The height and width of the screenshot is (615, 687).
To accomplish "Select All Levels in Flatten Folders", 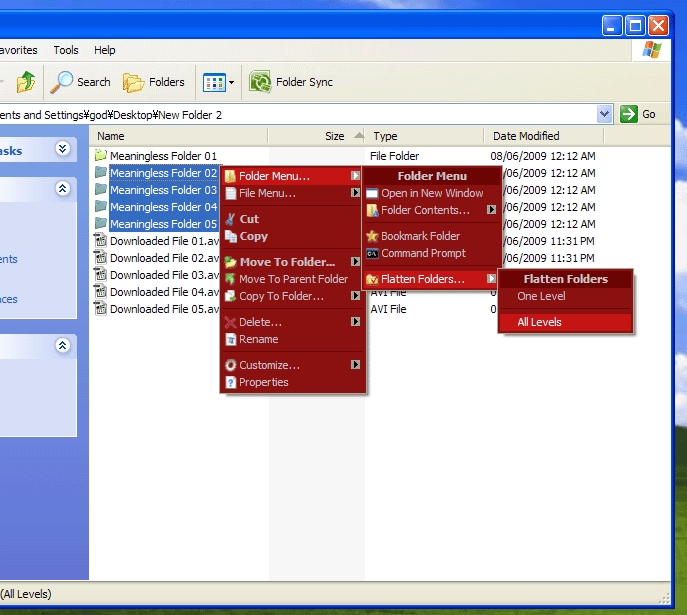I will (539, 322).
